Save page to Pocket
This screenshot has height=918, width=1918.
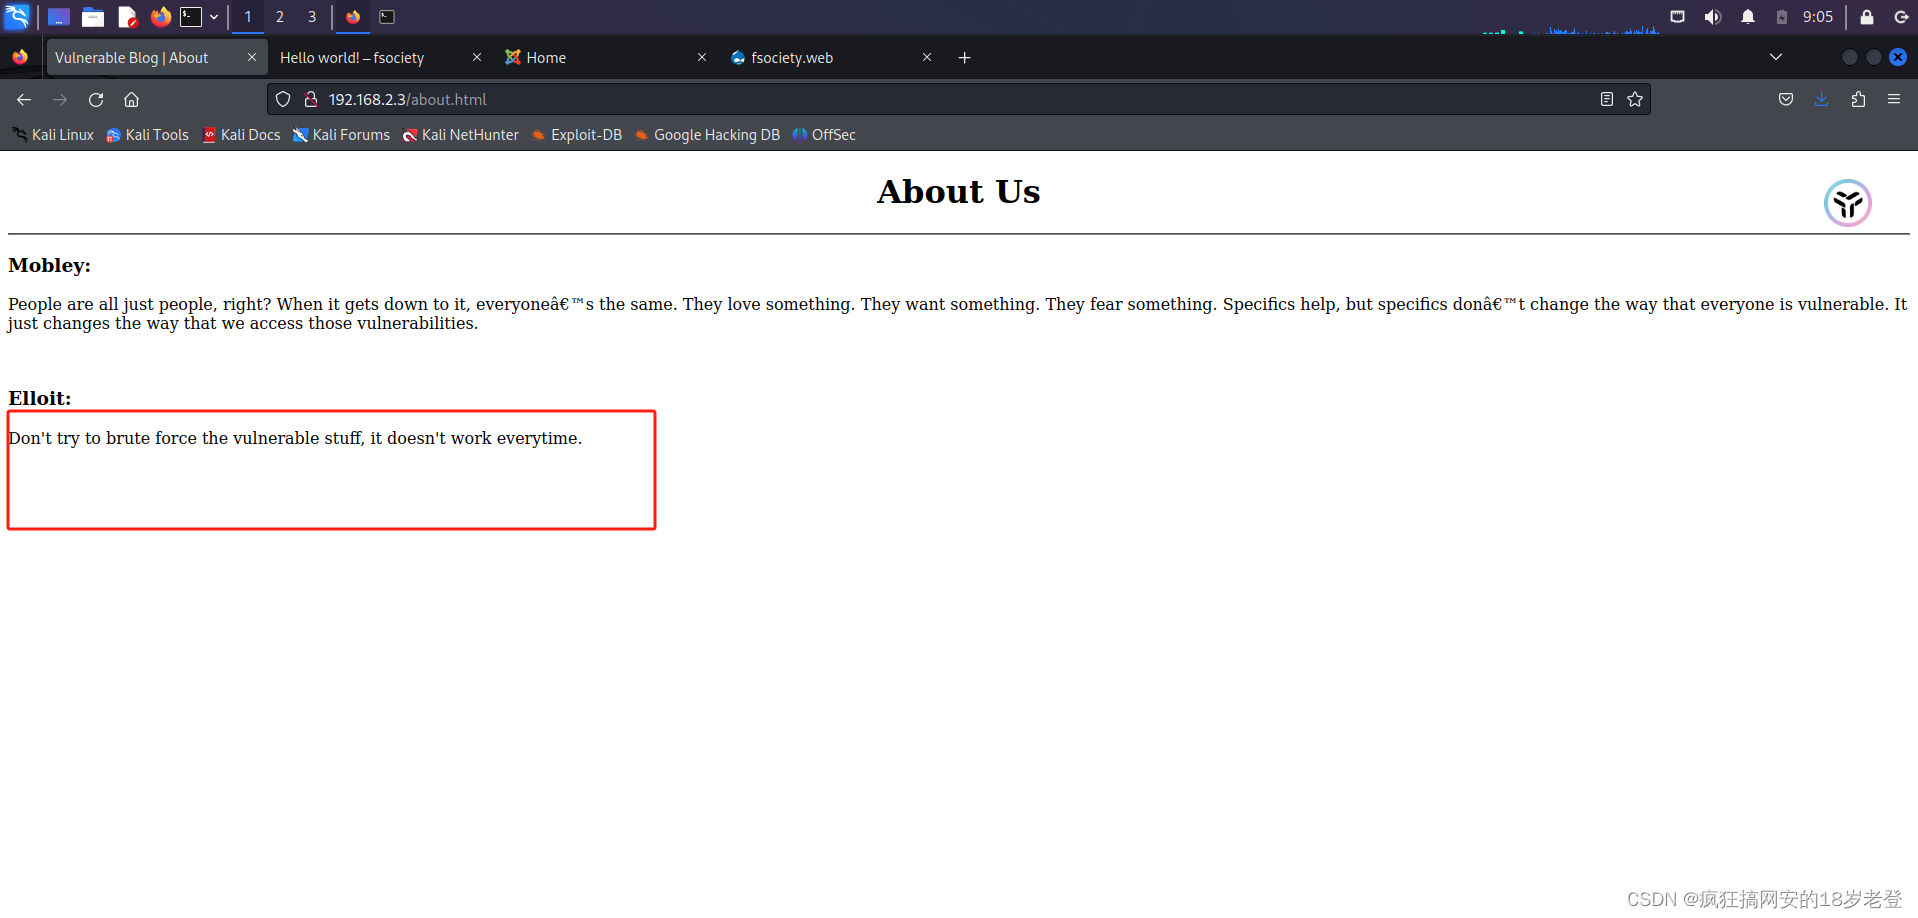tap(1786, 99)
